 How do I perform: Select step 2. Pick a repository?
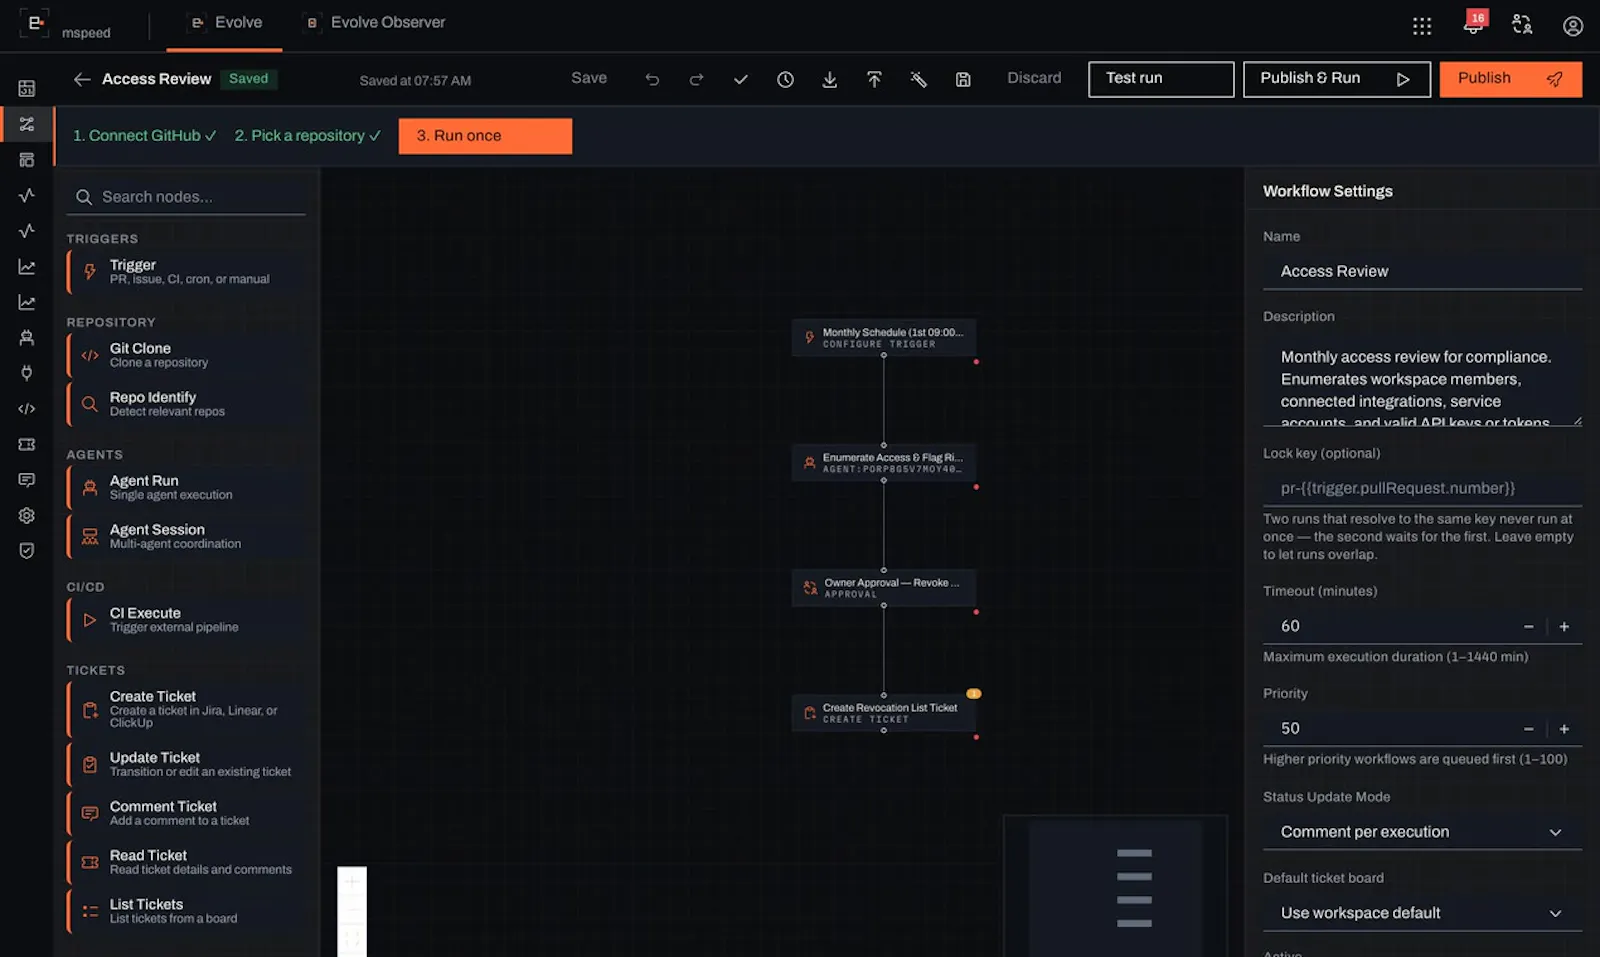click(x=307, y=136)
